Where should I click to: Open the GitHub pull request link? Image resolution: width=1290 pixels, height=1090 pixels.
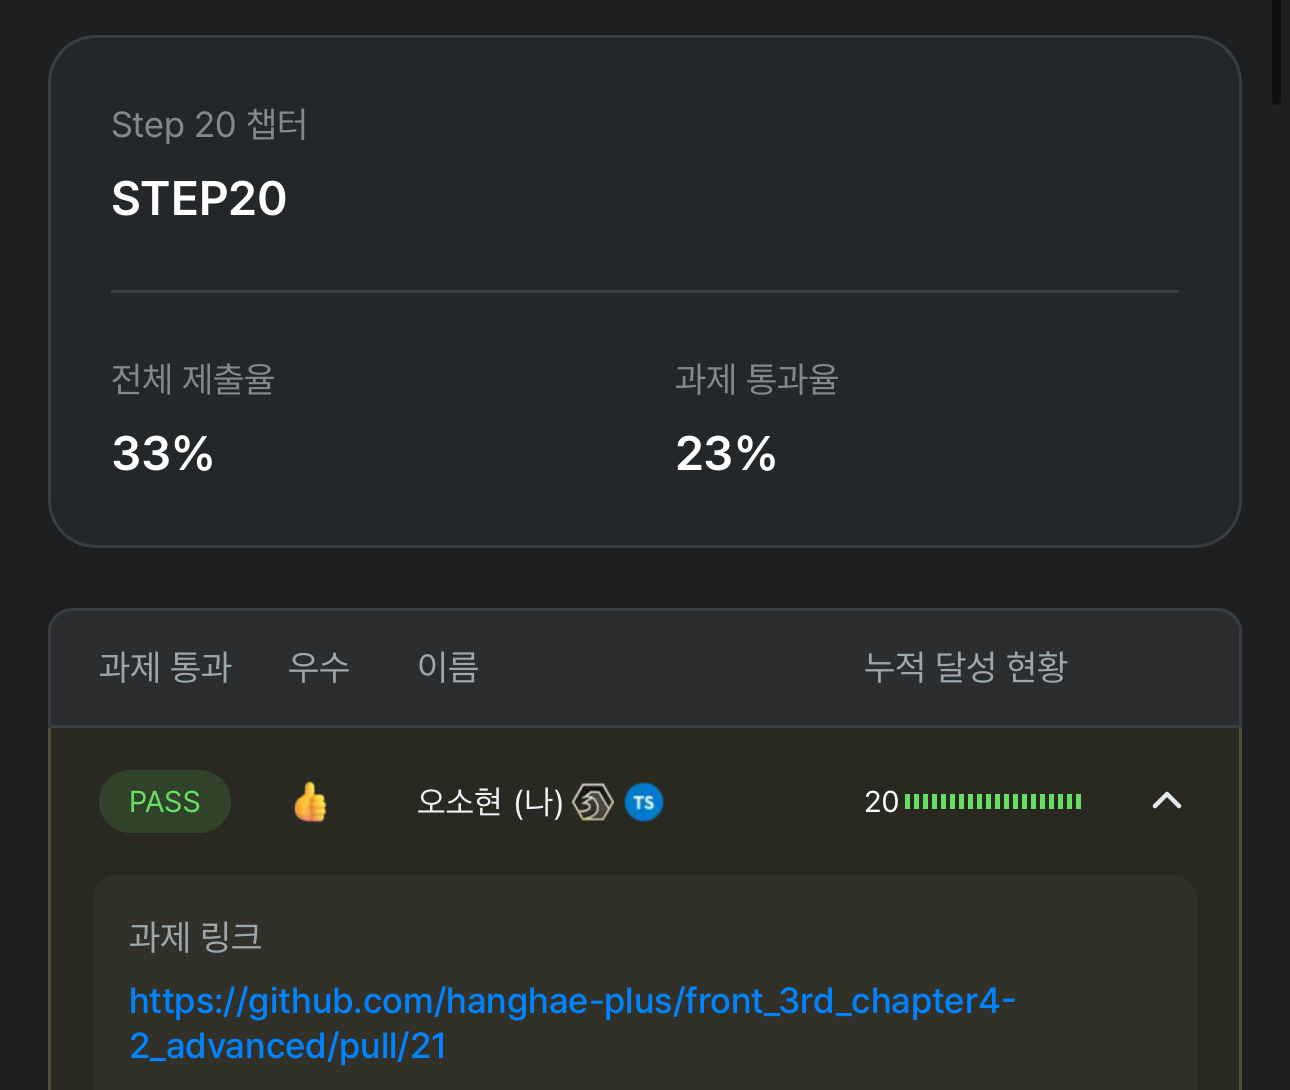click(x=572, y=1023)
